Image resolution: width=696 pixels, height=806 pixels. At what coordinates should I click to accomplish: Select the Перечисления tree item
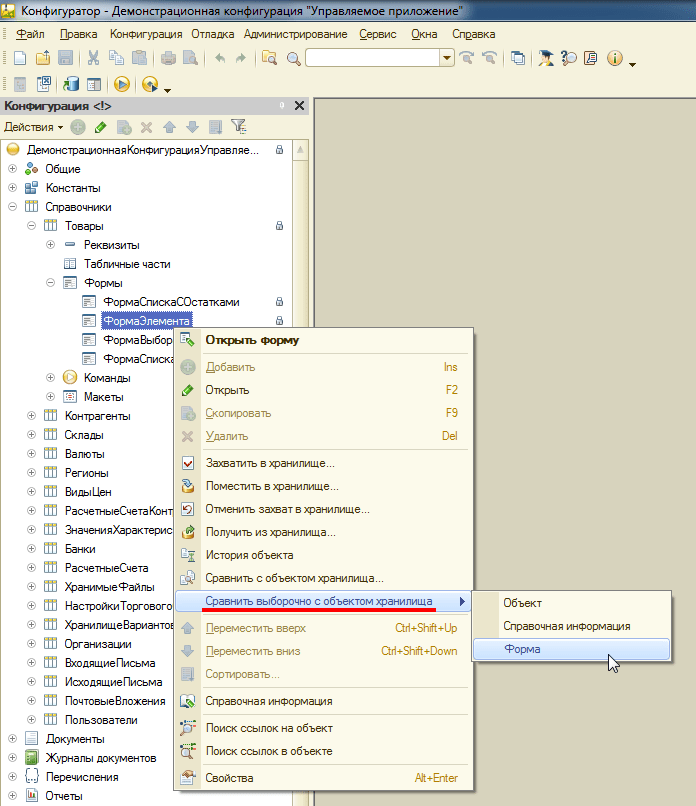click(x=82, y=777)
